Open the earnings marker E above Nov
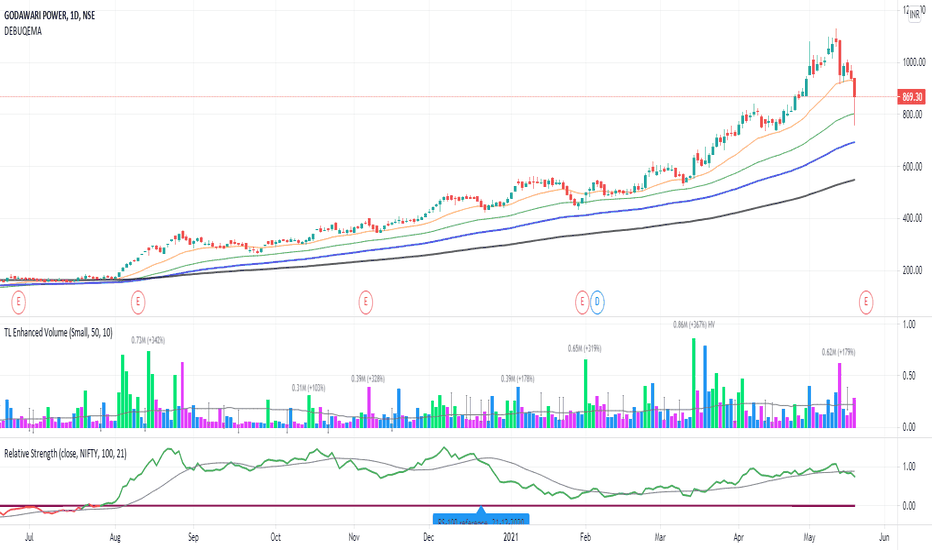The height and width of the screenshot is (550, 932). point(366,302)
